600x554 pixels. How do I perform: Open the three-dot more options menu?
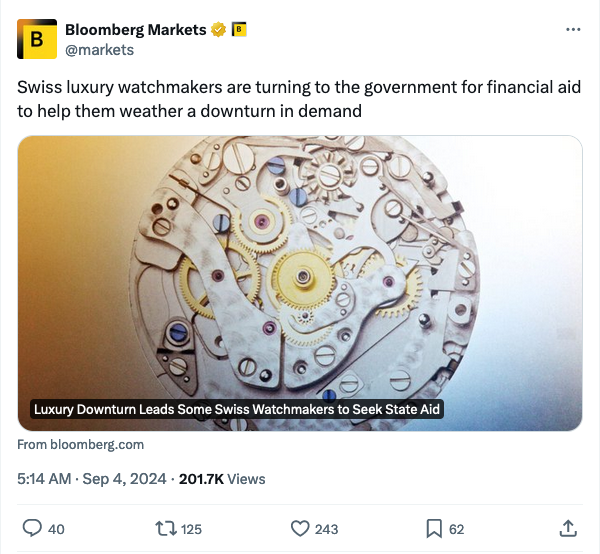pos(573,30)
